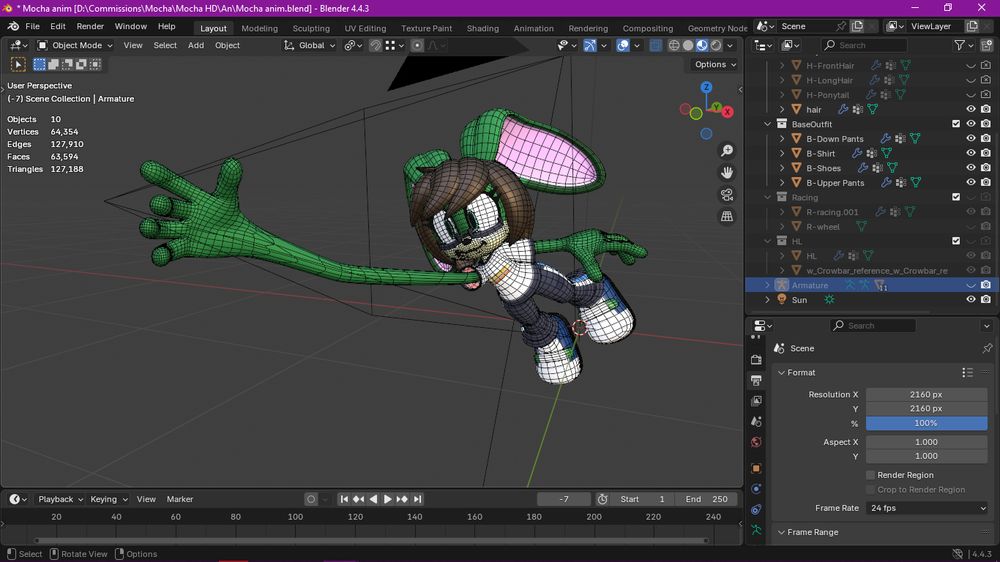Open the Global transform orientation dropdown
This screenshot has height=562, width=1000.
pyautogui.click(x=309, y=45)
